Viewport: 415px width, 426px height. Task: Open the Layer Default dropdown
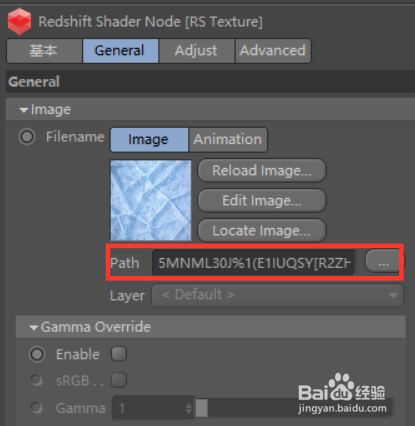tap(278, 295)
